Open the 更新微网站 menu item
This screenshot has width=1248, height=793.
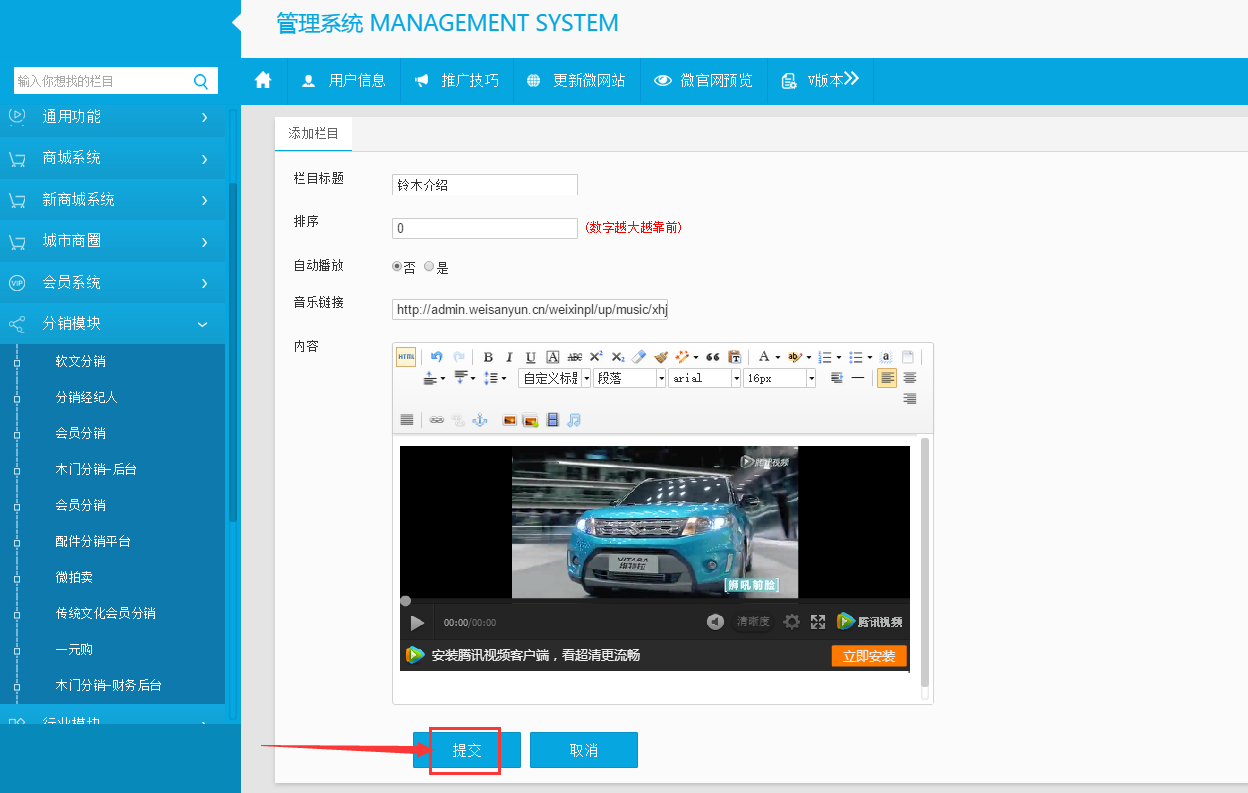point(577,80)
